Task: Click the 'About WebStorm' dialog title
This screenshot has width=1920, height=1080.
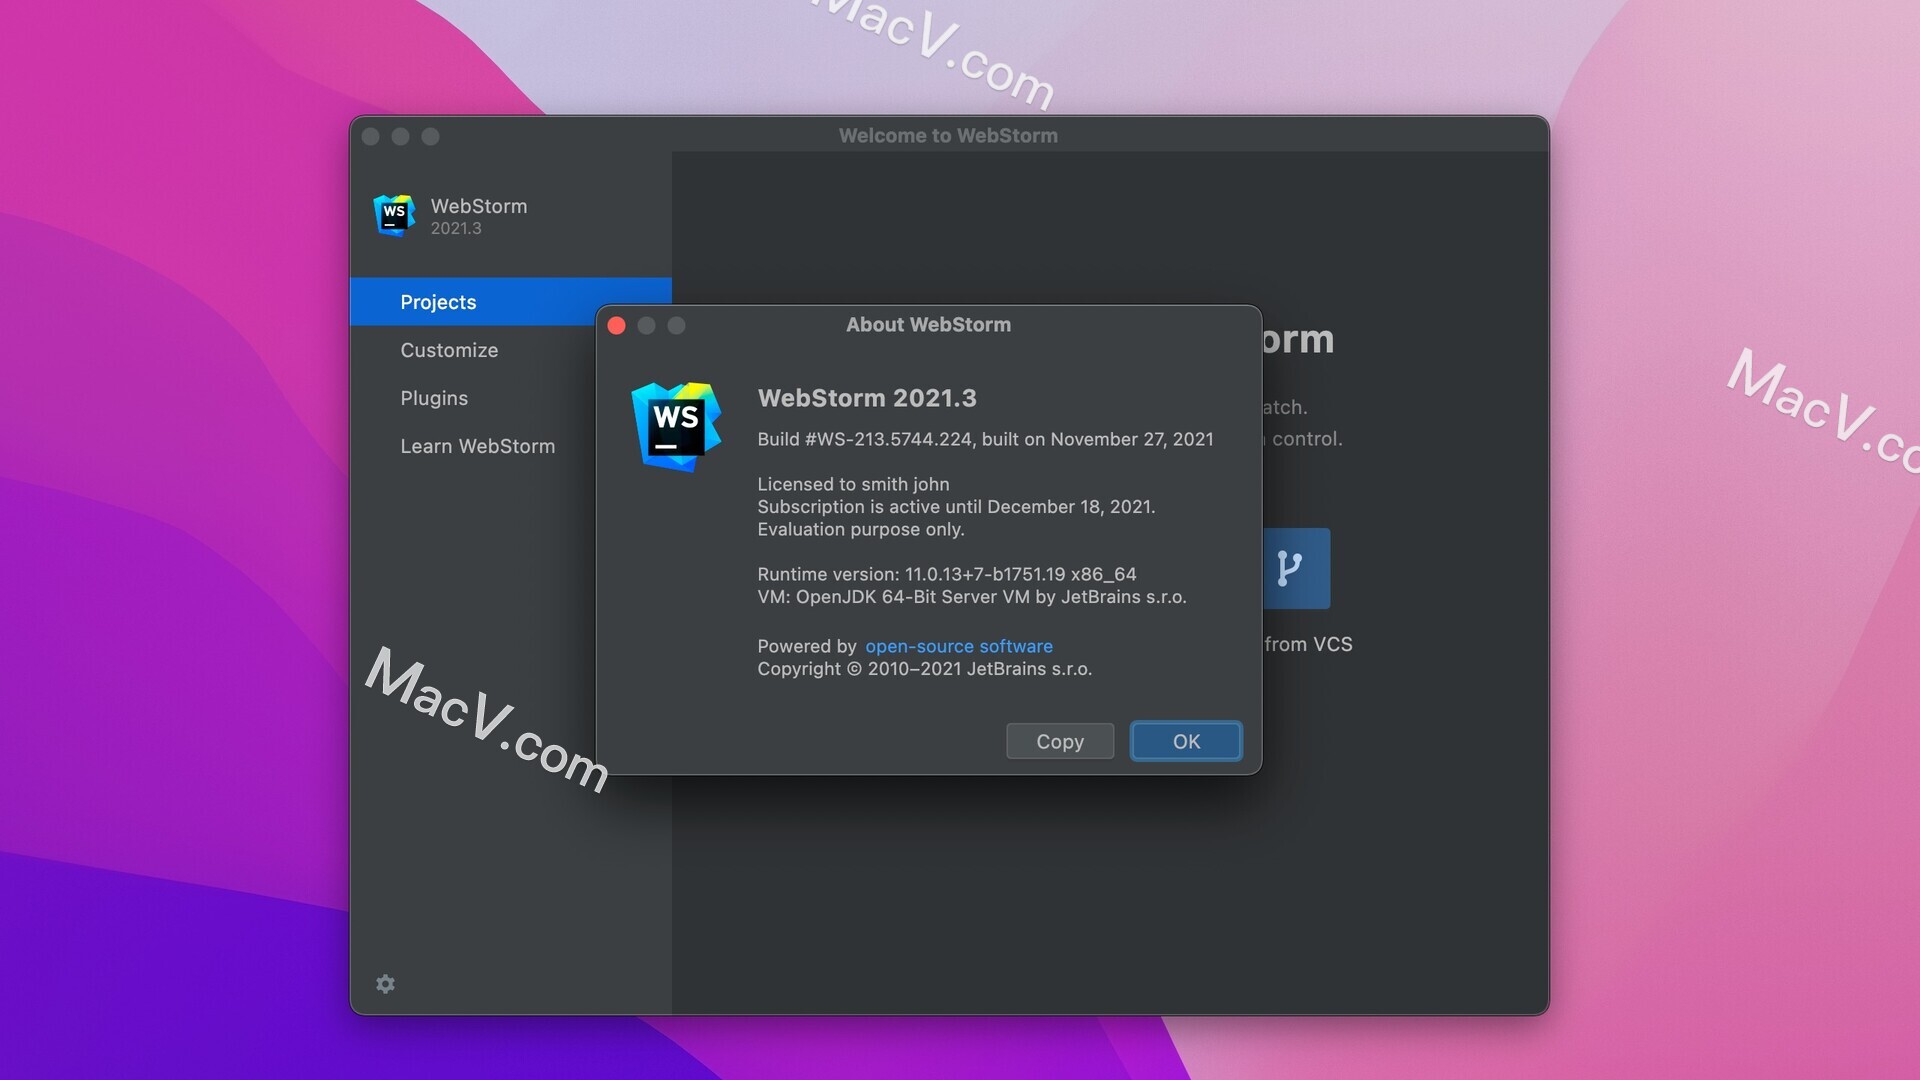Action: [928, 325]
